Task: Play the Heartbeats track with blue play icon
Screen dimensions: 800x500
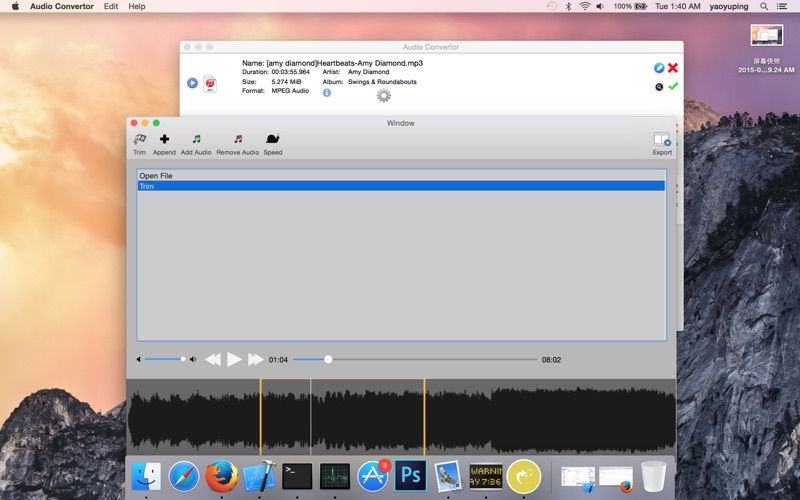Action: coord(192,83)
